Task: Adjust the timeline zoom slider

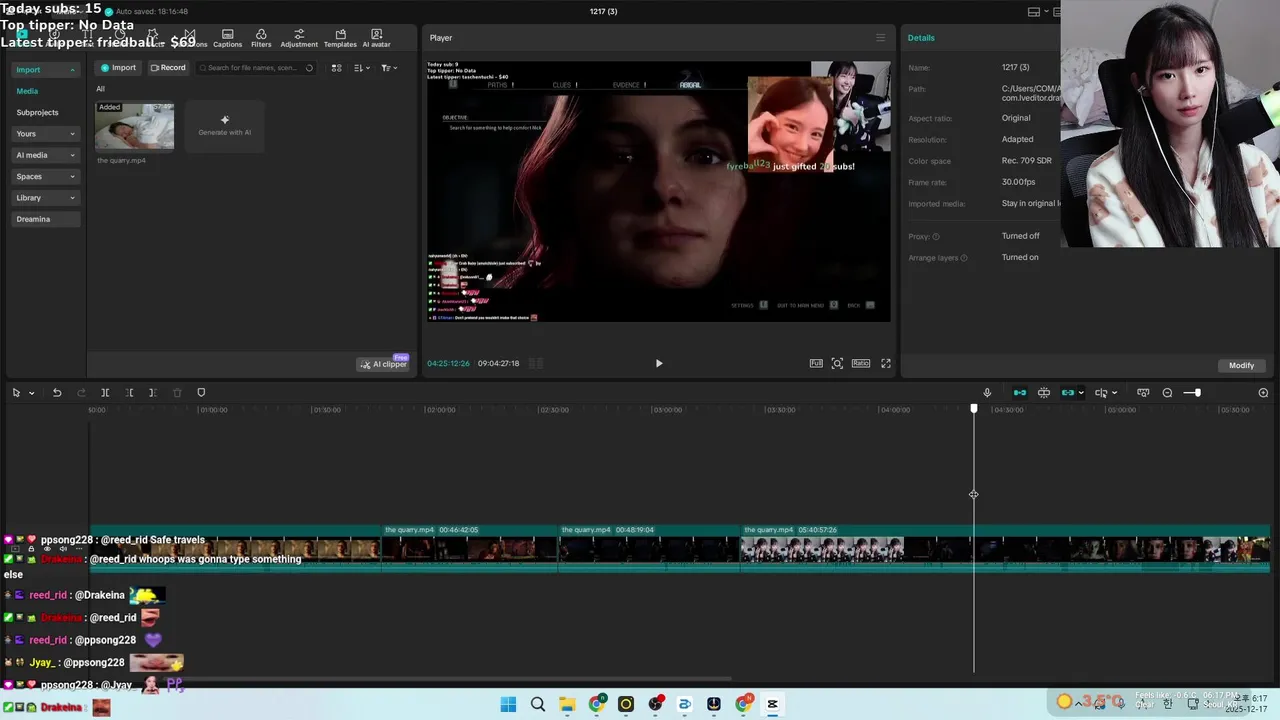Action: [x=1192, y=393]
